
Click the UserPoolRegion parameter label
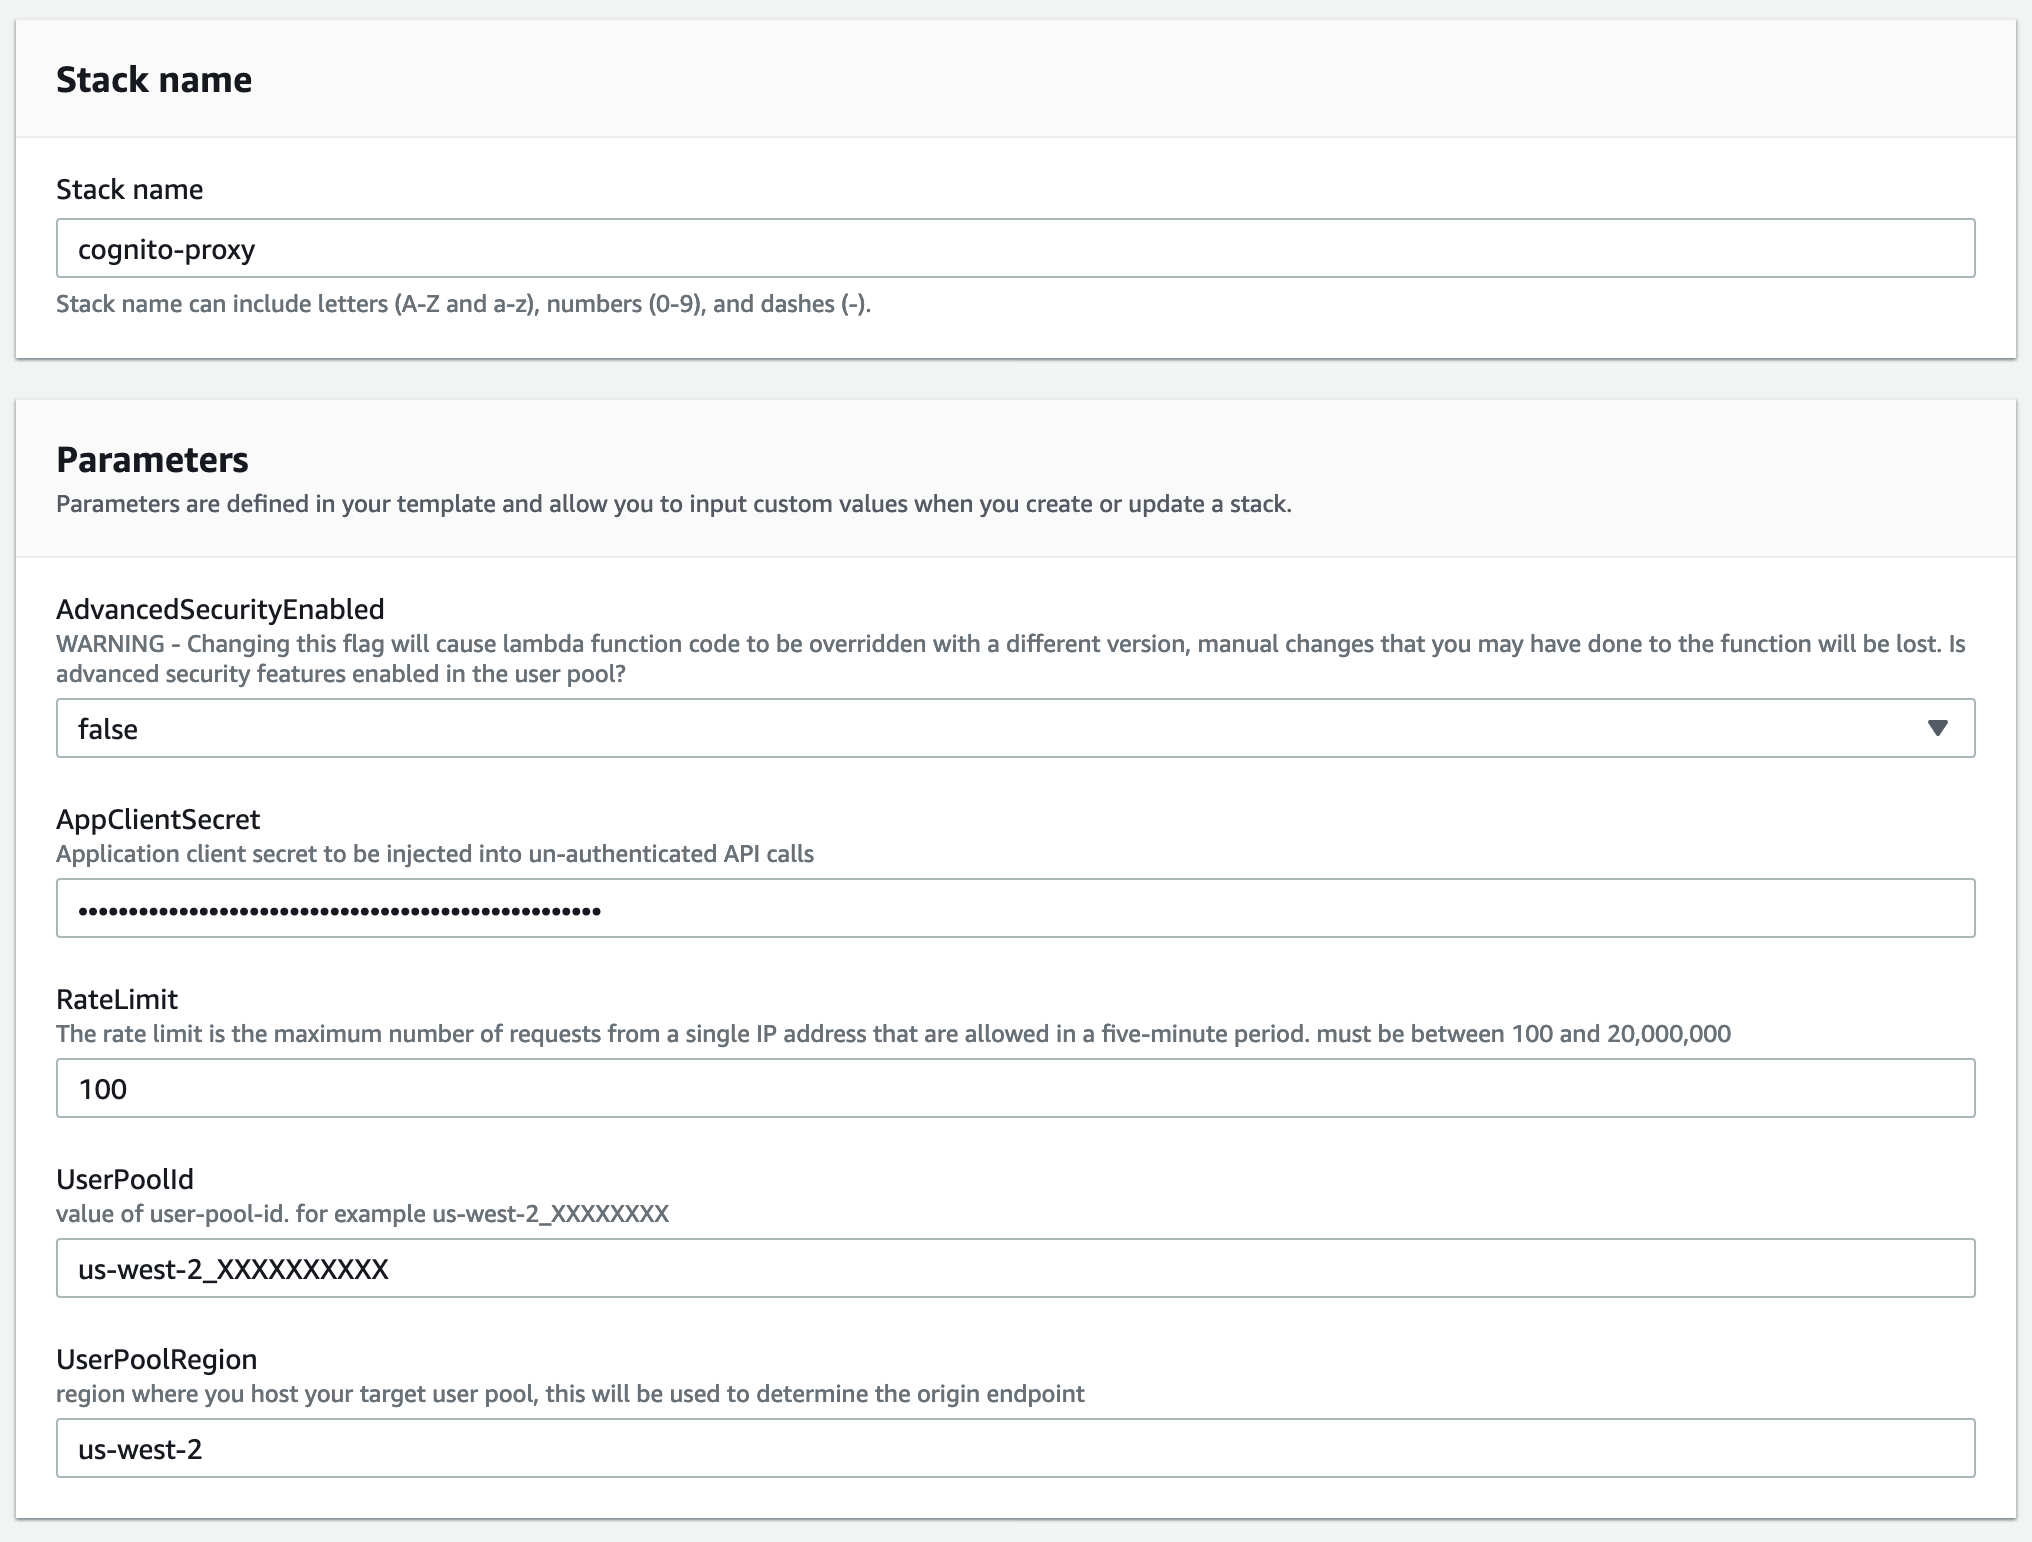tap(155, 1359)
